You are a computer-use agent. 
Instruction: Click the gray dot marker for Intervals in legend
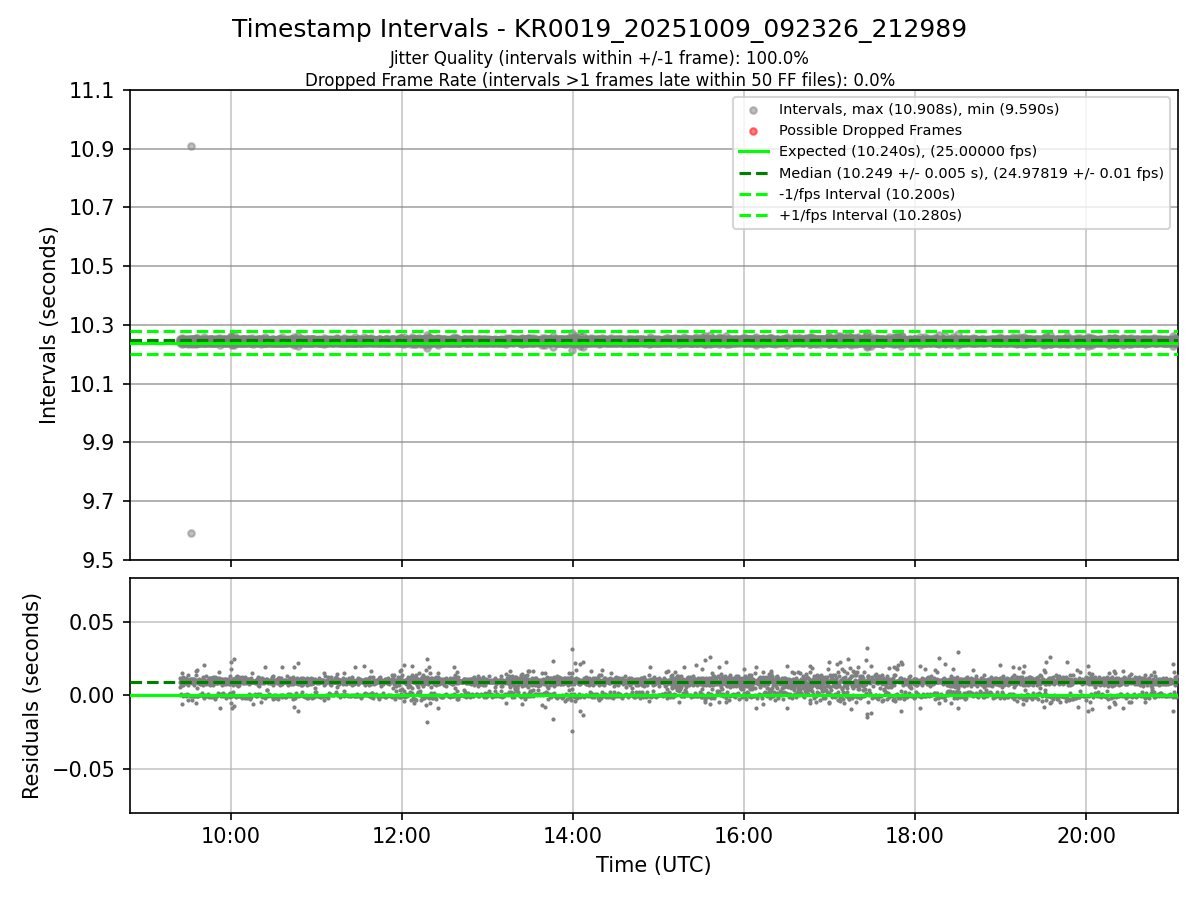pos(754,110)
